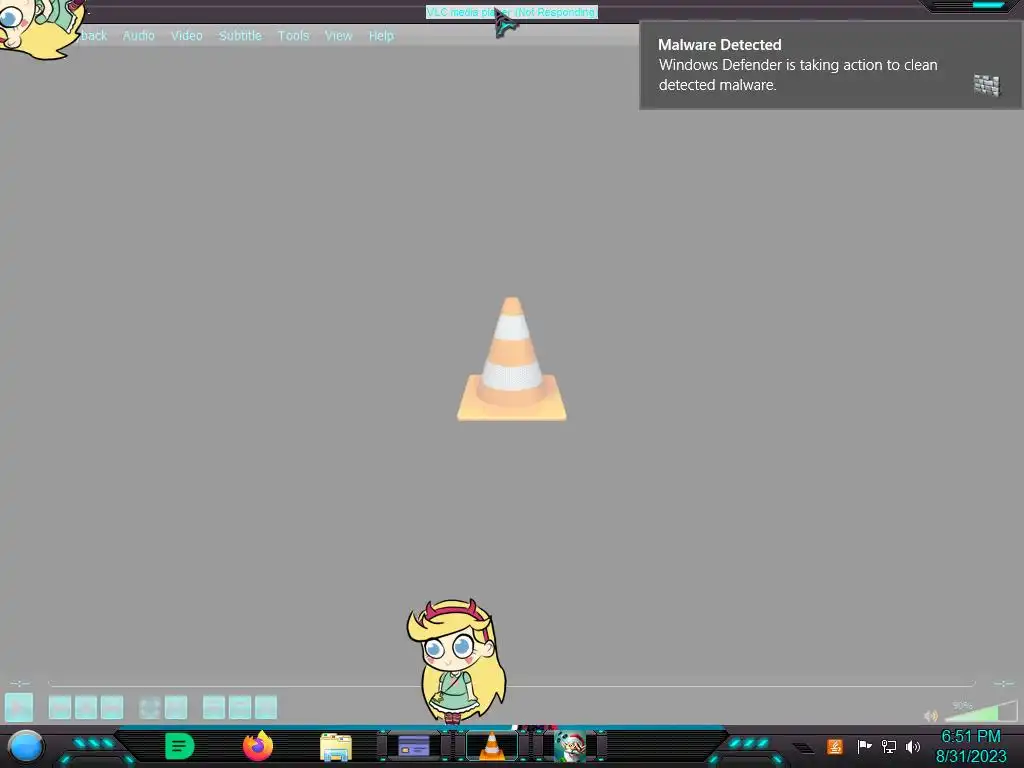Click the Star mascot standing on the taskbar

point(456,661)
